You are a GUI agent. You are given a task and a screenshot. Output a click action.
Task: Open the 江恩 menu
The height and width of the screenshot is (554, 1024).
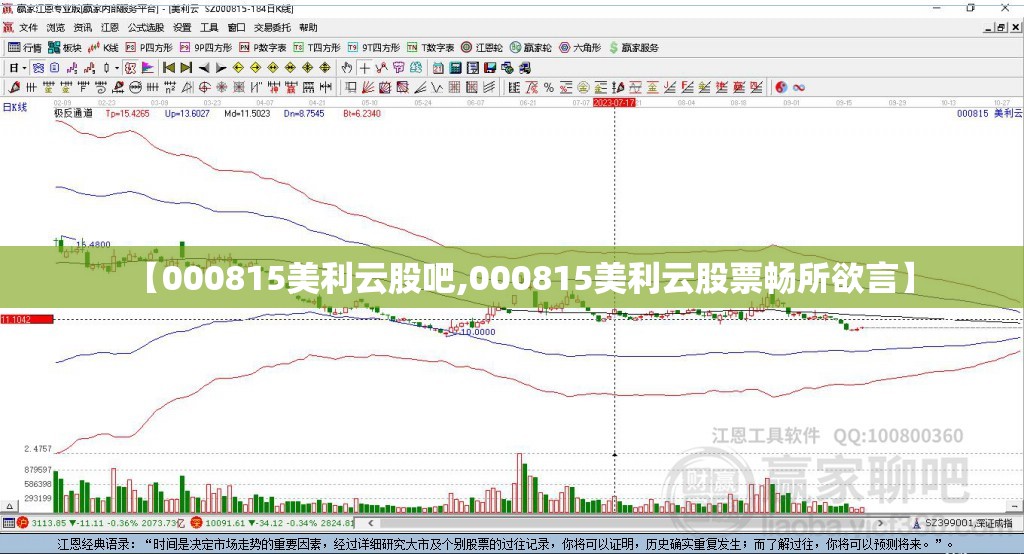pyautogui.click(x=110, y=27)
